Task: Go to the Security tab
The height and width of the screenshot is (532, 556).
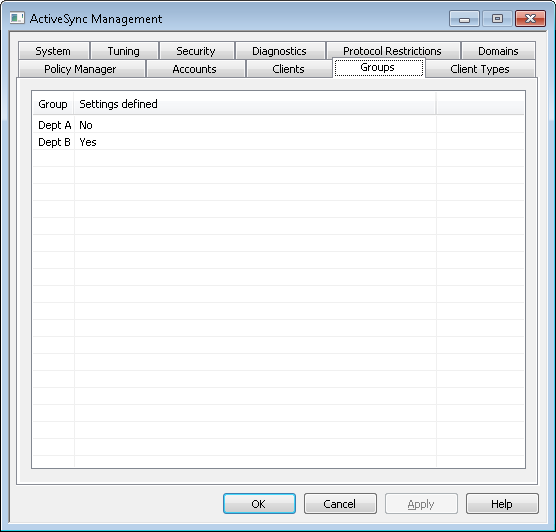Action: click(x=196, y=51)
